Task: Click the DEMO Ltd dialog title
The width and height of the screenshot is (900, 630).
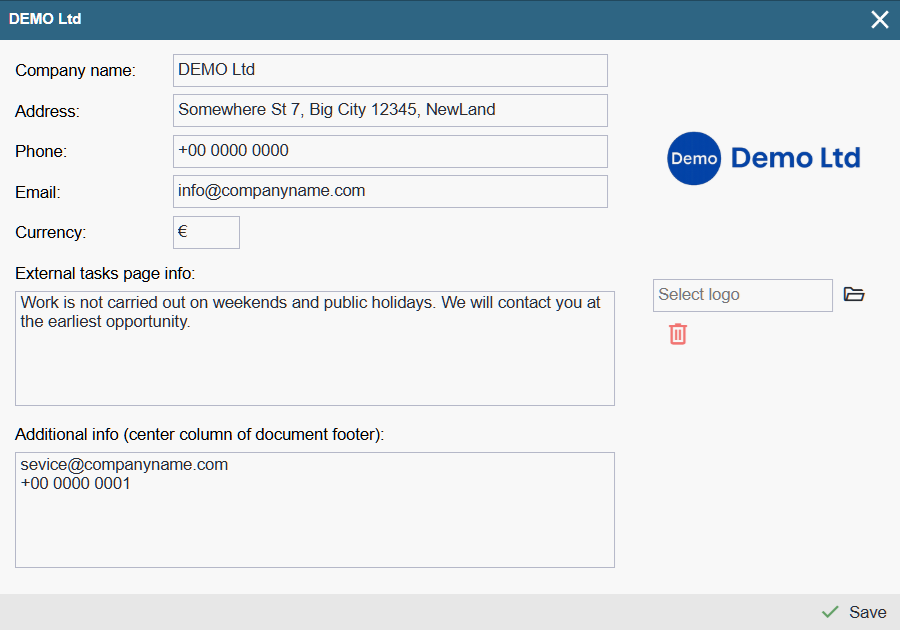Action: click(45, 19)
